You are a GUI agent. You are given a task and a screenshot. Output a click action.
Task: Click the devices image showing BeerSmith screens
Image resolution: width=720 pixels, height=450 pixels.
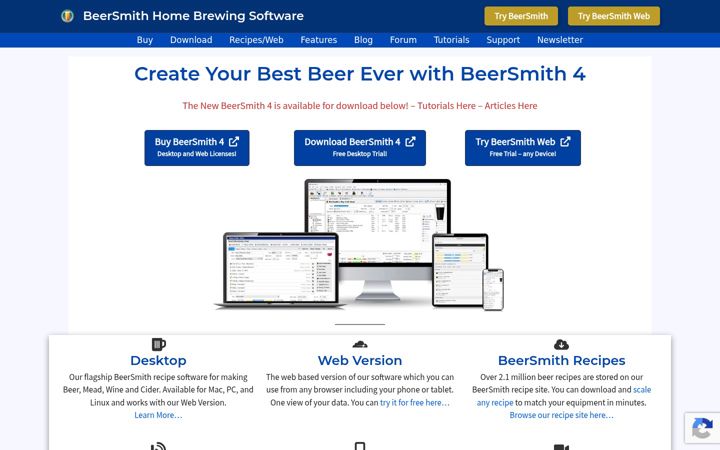click(359, 245)
